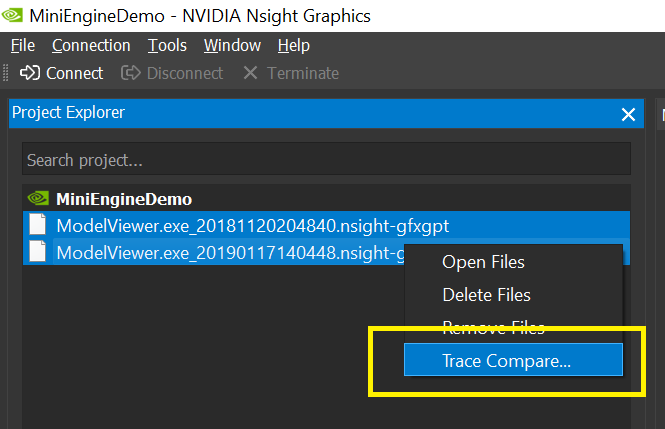
Task: Open the Connection menu
Action: point(91,45)
